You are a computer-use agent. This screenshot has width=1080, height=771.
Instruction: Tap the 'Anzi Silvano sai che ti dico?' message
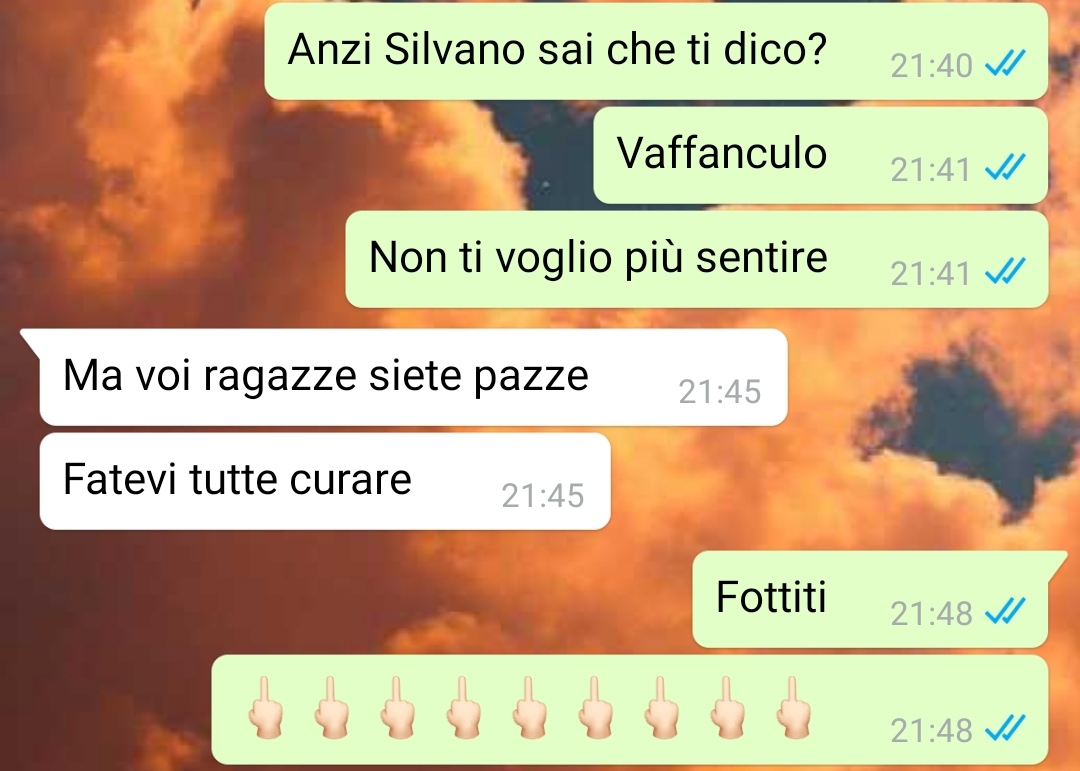click(656, 52)
